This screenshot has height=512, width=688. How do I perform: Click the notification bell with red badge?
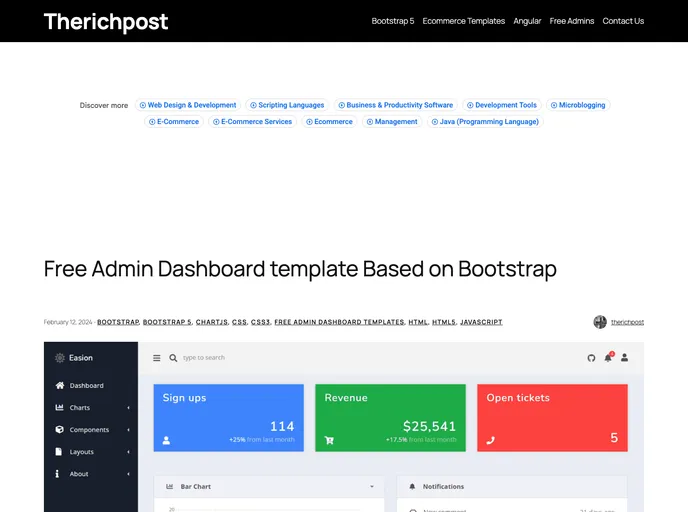point(607,358)
